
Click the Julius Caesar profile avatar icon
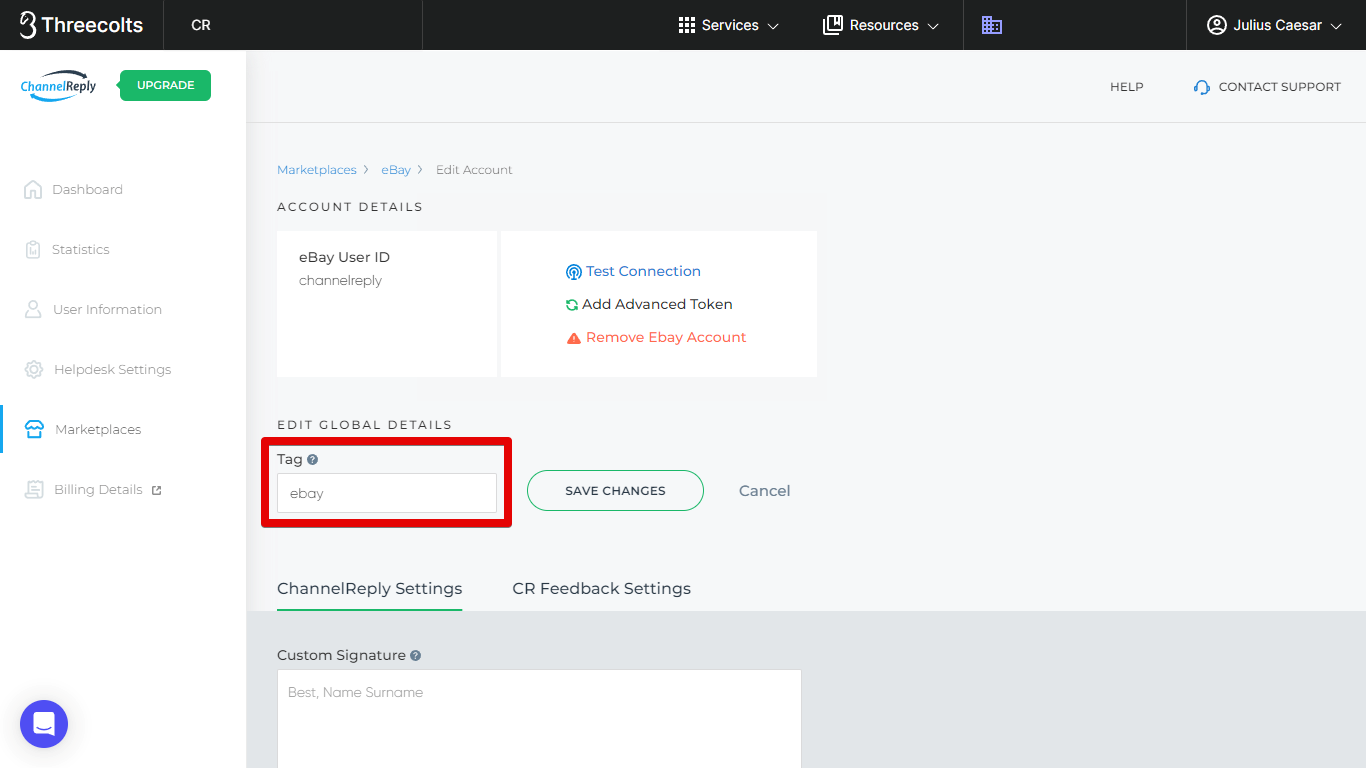pyautogui.click(x=1216, y=25)
